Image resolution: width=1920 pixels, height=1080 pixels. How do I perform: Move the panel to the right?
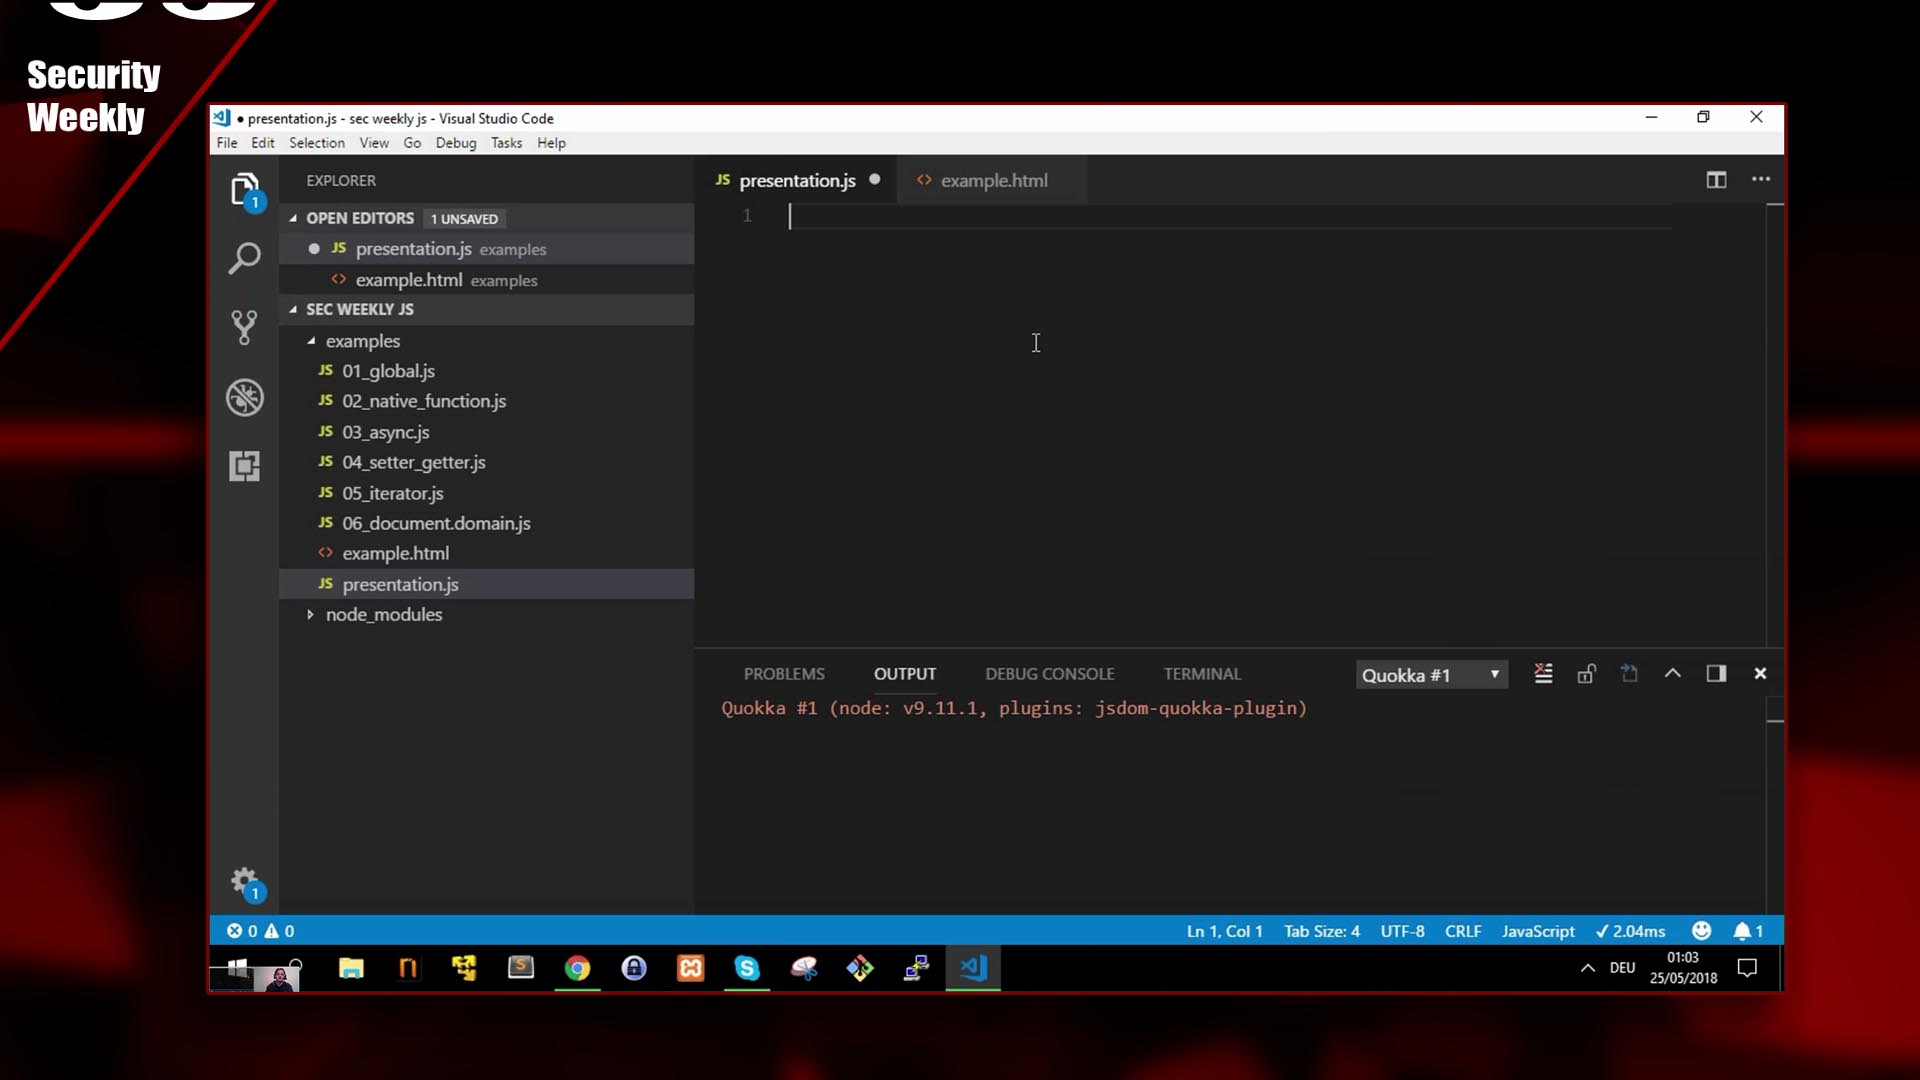coord(1716,674)
